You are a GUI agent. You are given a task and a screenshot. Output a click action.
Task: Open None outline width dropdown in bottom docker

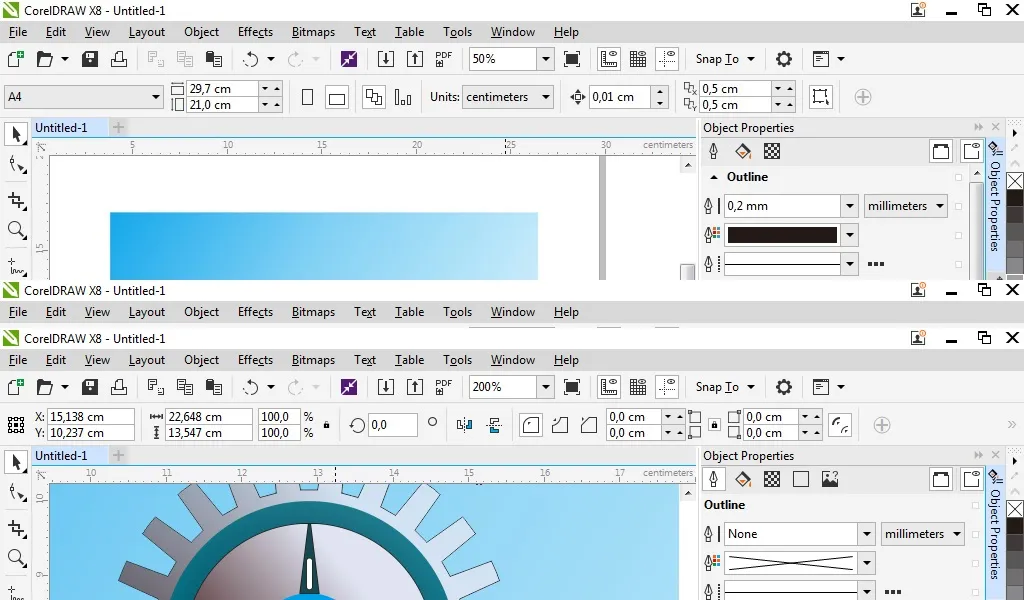(867, 533)
